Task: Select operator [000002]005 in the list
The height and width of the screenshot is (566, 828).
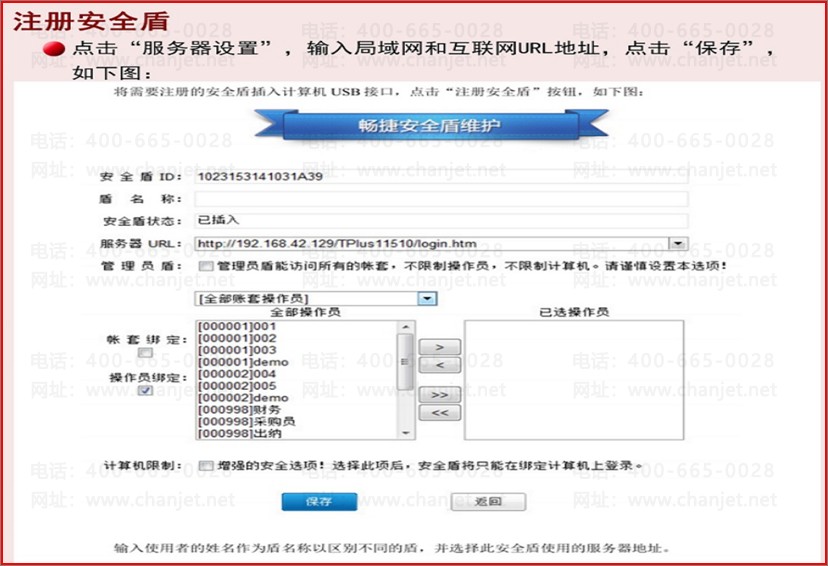Action: point(237,386)
